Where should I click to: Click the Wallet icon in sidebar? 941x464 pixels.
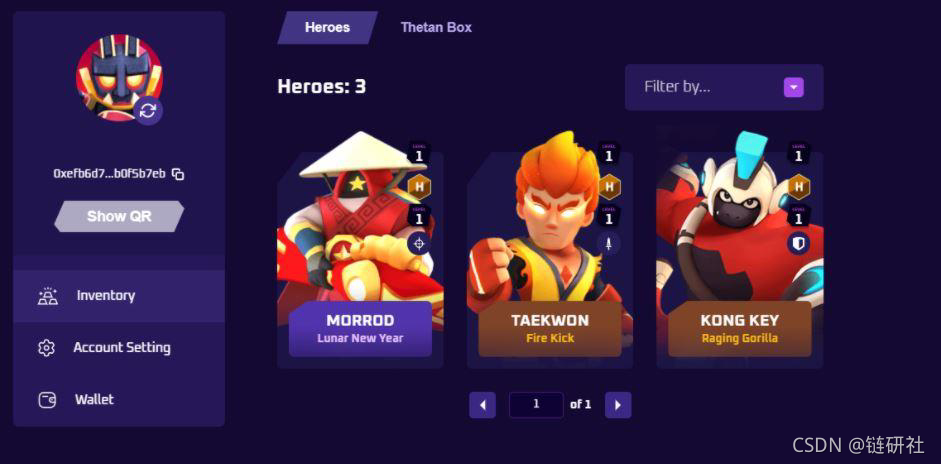pos(47,400)
